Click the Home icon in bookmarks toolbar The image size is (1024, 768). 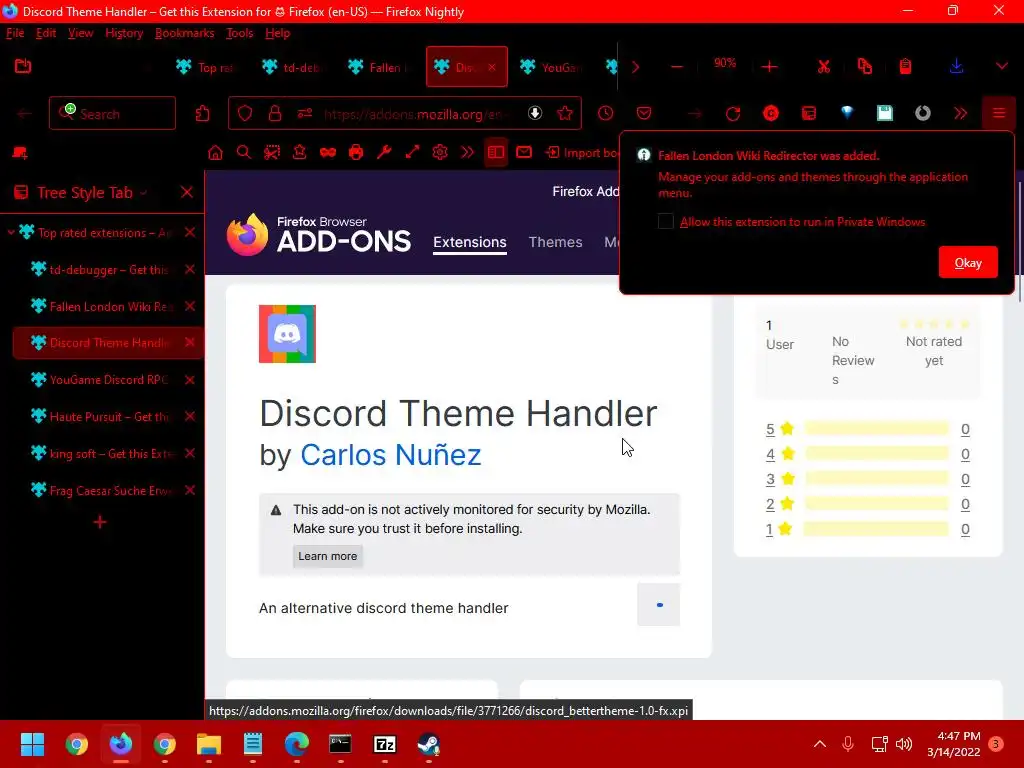click(x=215, y=153)
